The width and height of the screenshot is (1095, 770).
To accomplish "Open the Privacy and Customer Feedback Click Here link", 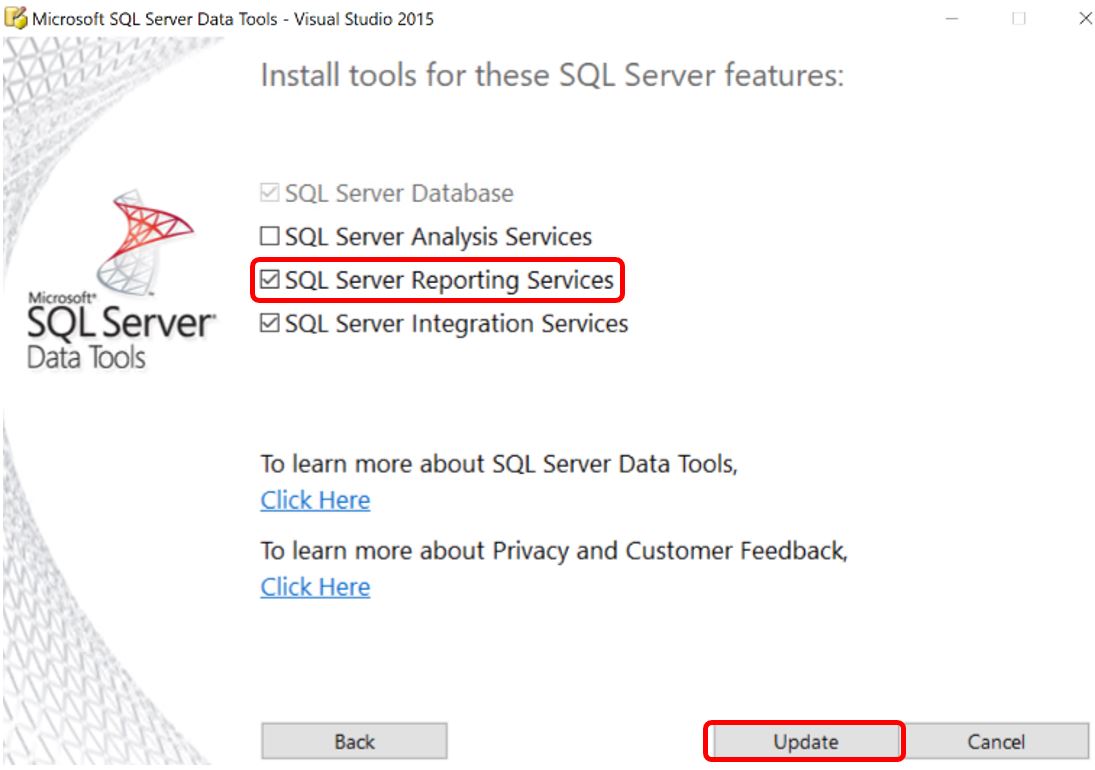I will (x=315, y=587).
